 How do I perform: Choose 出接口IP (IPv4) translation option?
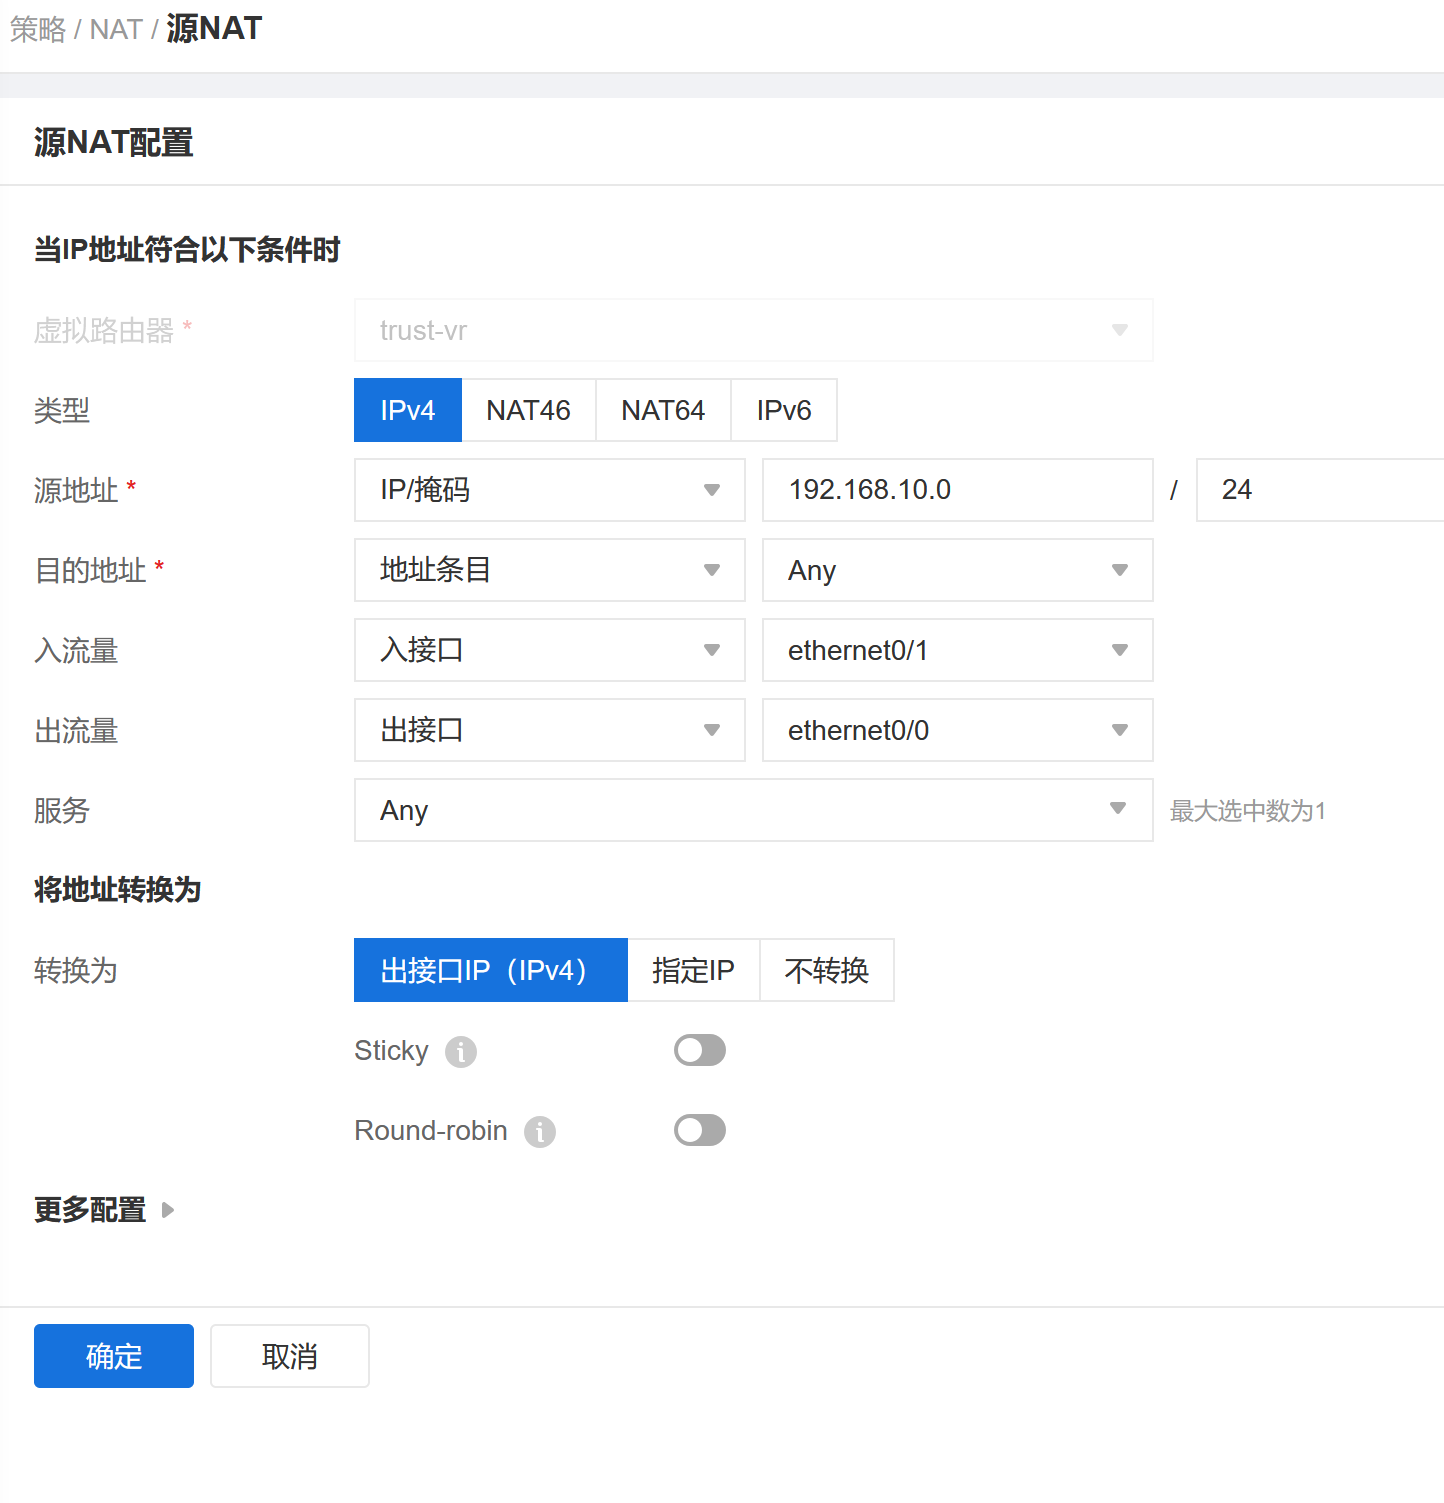pyautogui.click(x=491, y=970)
